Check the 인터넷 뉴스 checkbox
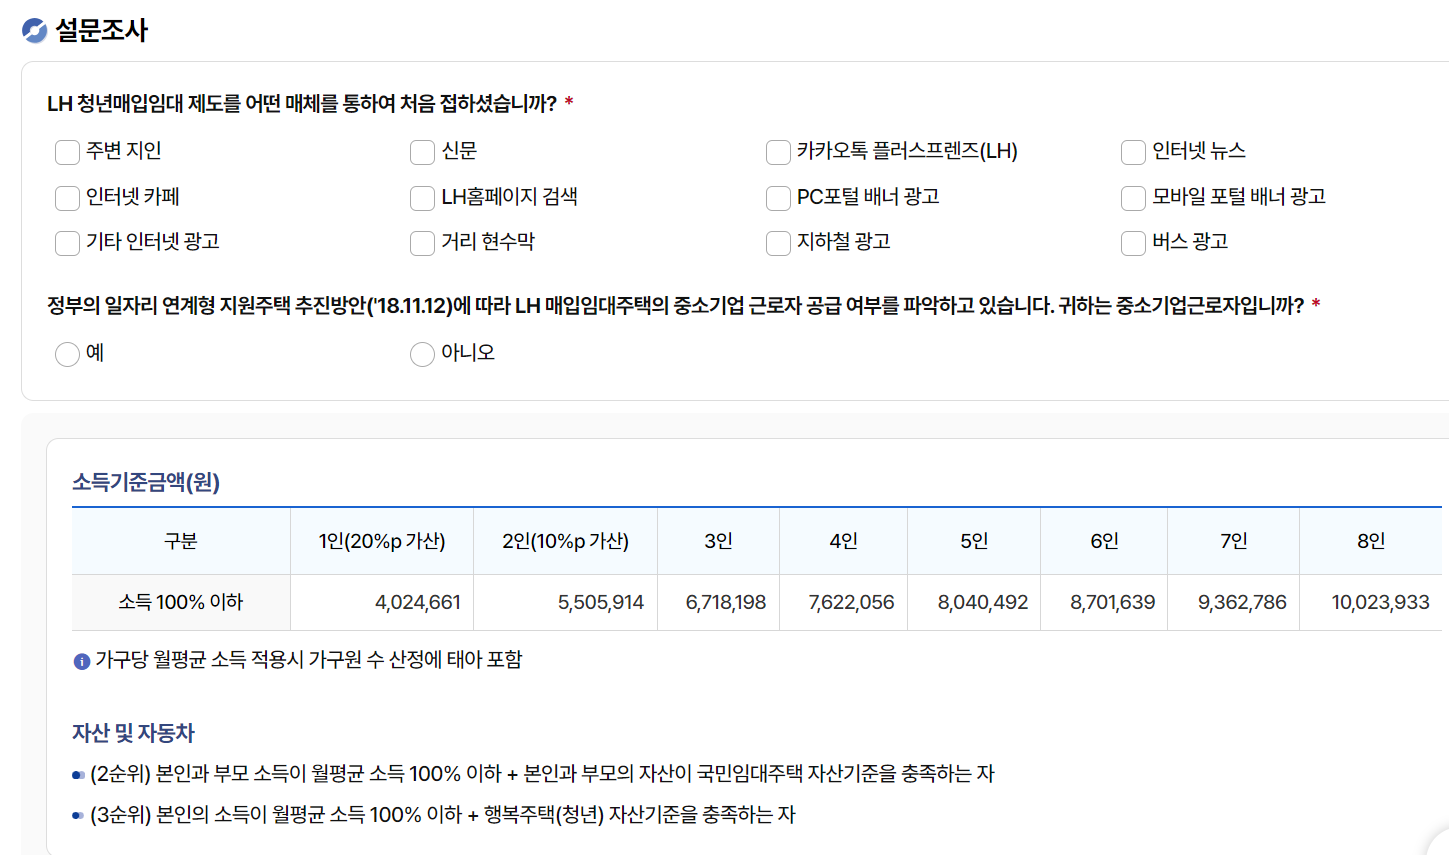Screen dimensions: 1449x855 pos(1132,152)
